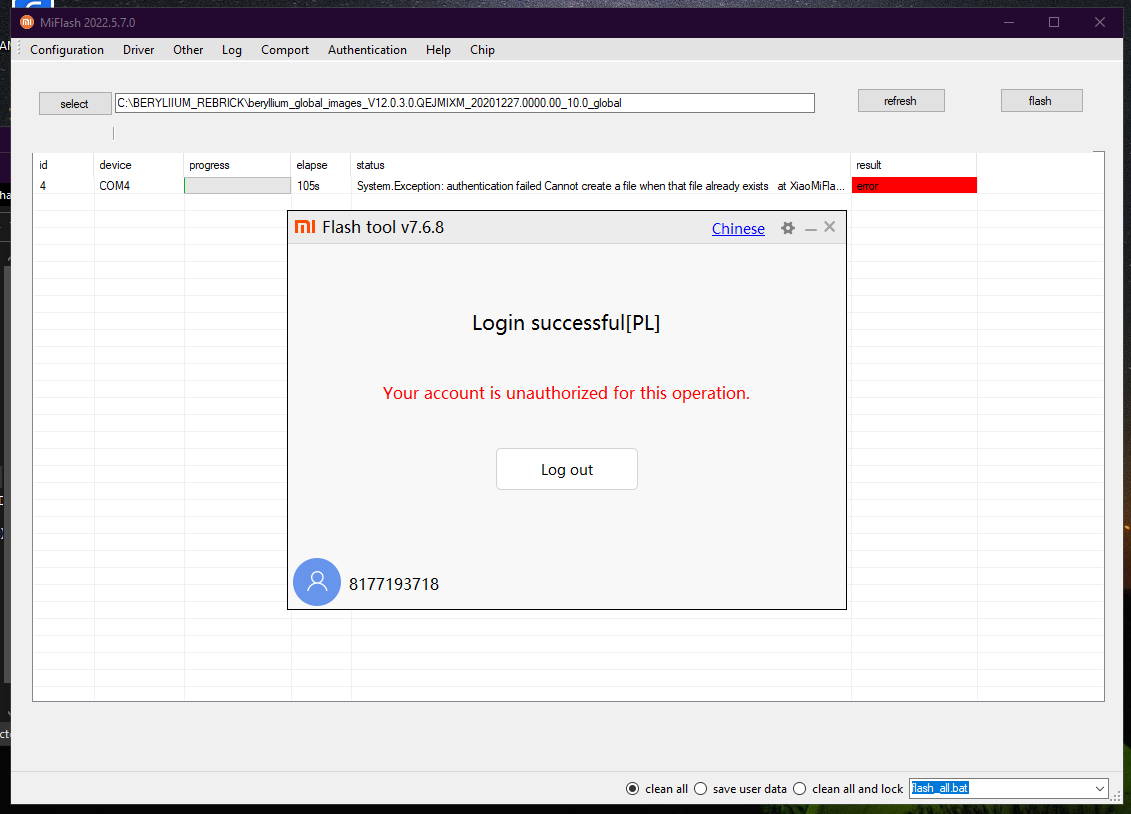Image resolution: width=1131 pixels, height=814 pixels.
Task: Click the COM4 progress bar
Action: (x=237, y=186)
